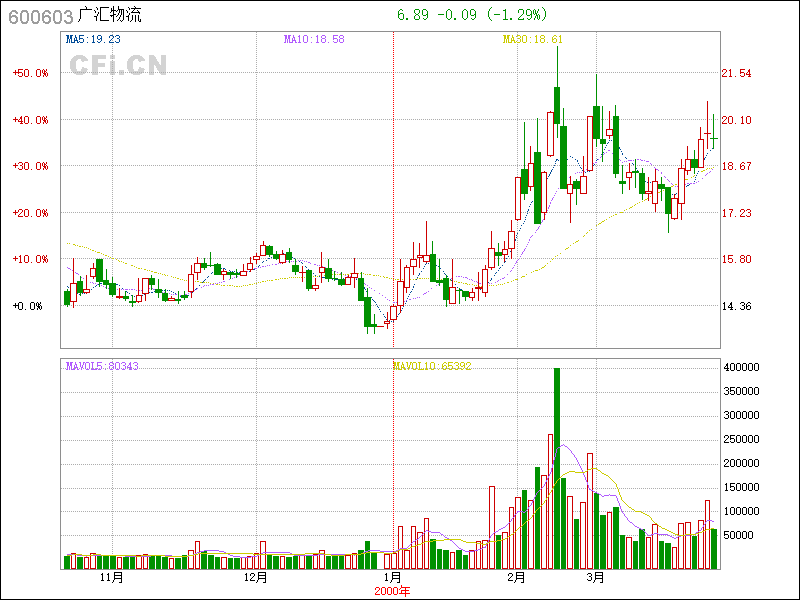This screenshot has height=600, width=800.
Task: Click the stock code 600603
Action: tap(38, 16)
